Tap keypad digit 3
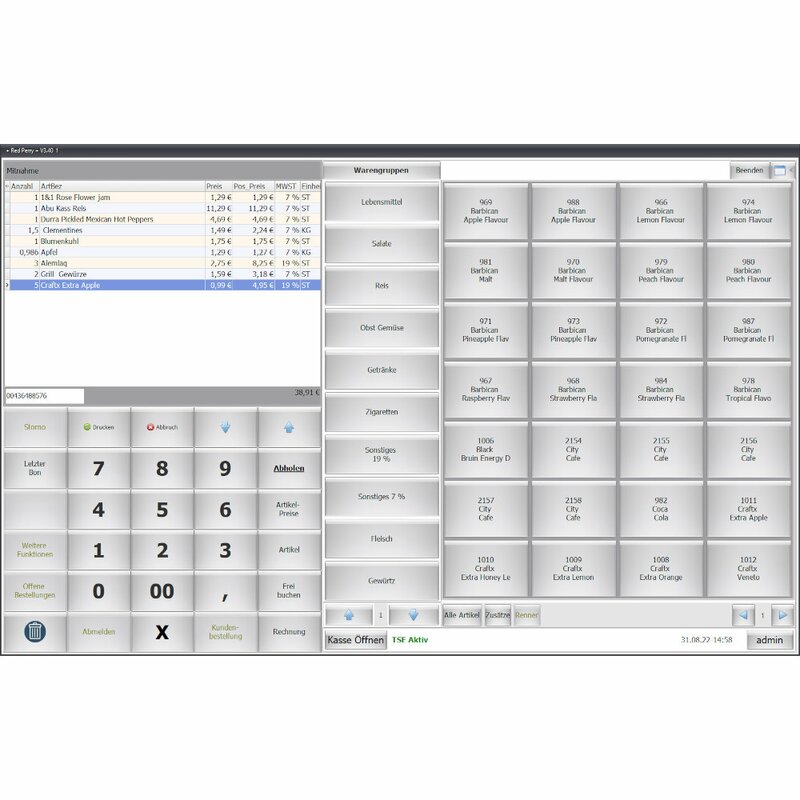 click(x=225, y=550)
